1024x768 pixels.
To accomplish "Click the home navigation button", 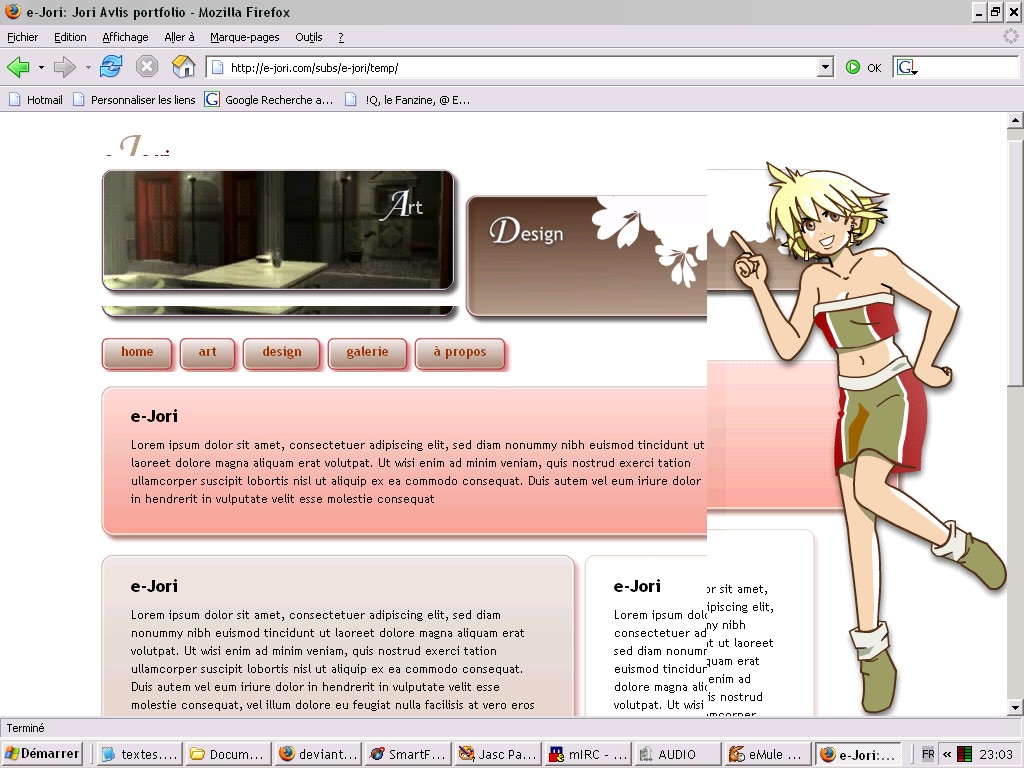I will (137, 353).
